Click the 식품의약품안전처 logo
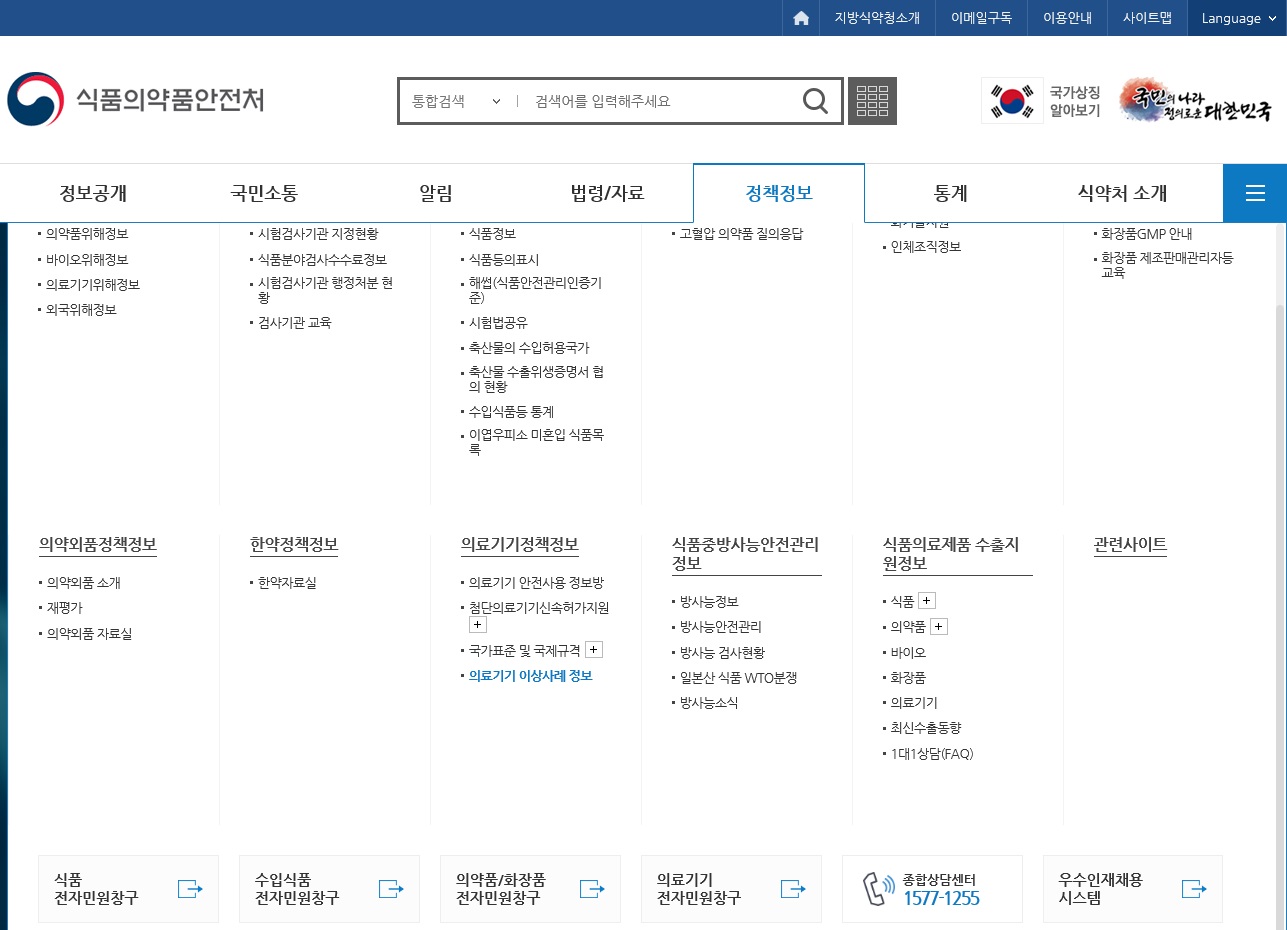The height and width of the screenshot is (930, 1287). tap(136, 100)
